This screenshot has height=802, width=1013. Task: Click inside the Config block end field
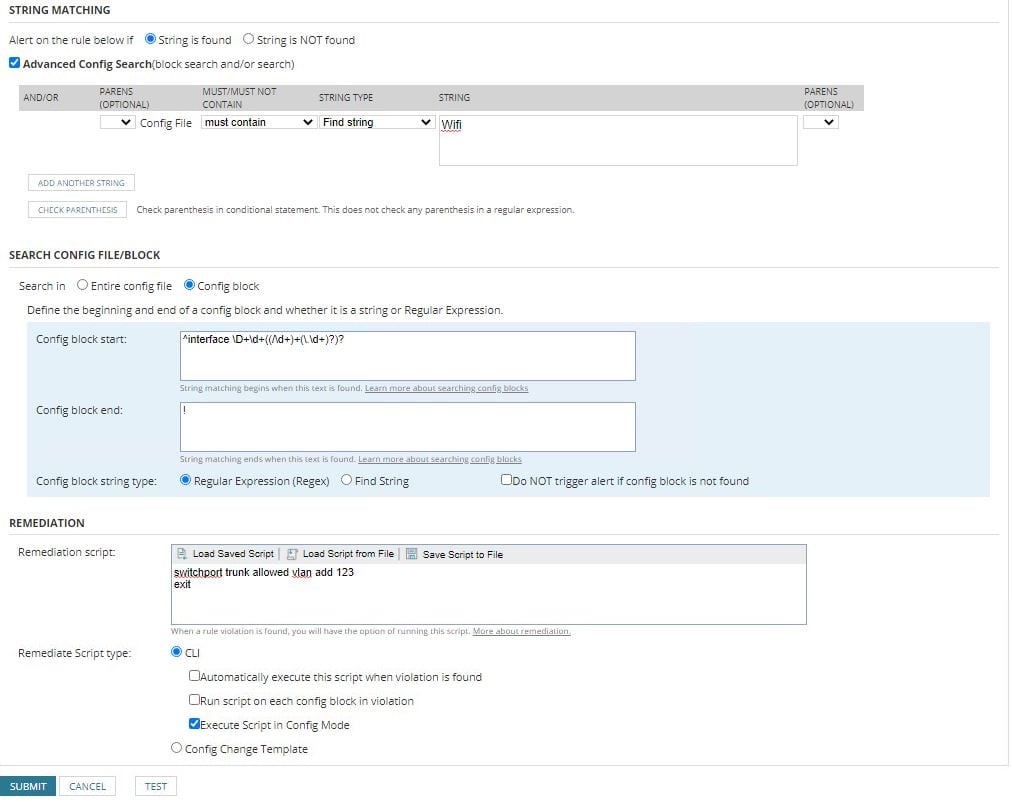pos(408,427)
